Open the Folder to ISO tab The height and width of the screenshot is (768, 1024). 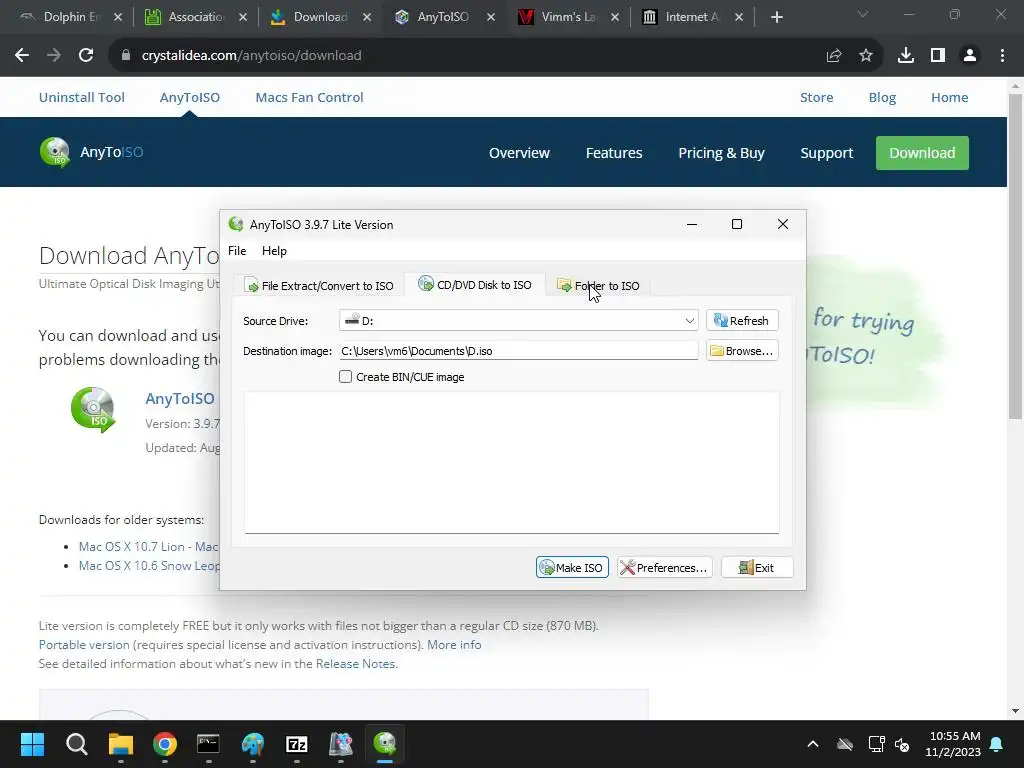598,285
